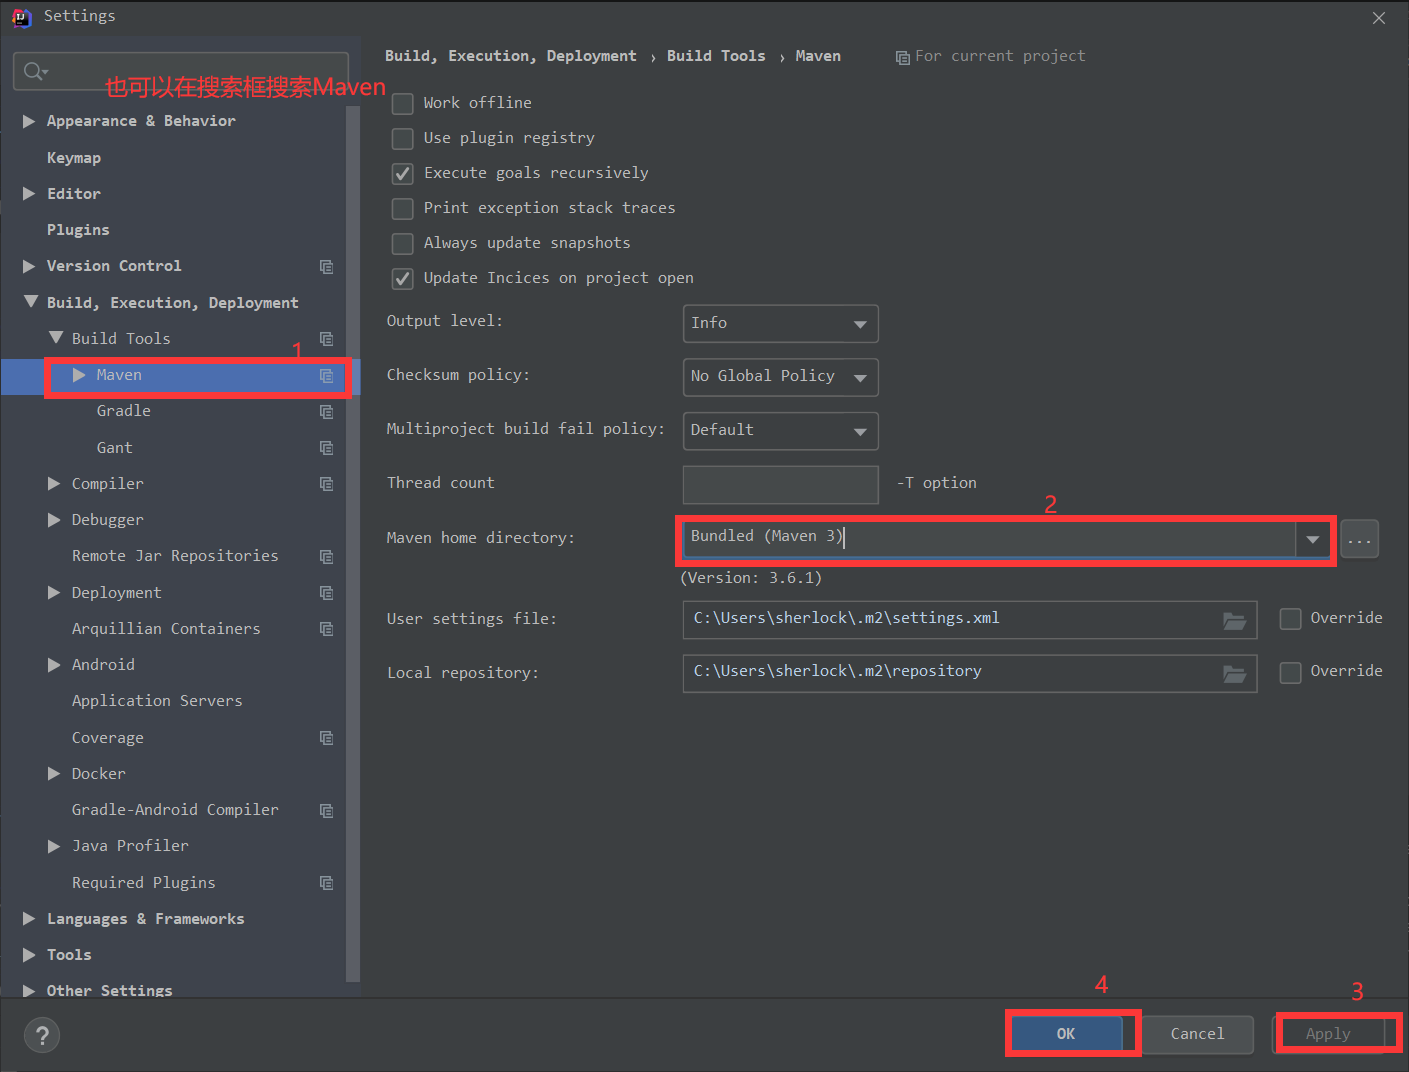
Task: Uncheck Update Indices on project open
Action: [x=403, y=278]
